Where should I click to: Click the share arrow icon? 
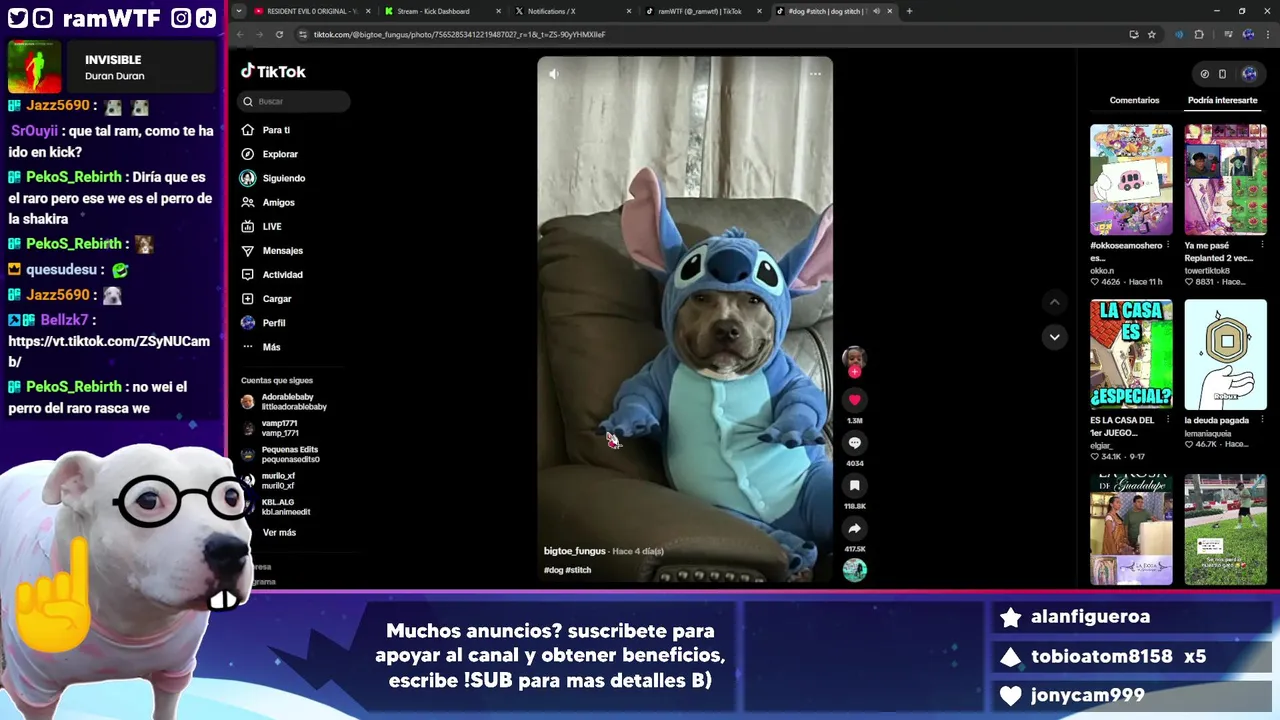[x=854, y=528]
